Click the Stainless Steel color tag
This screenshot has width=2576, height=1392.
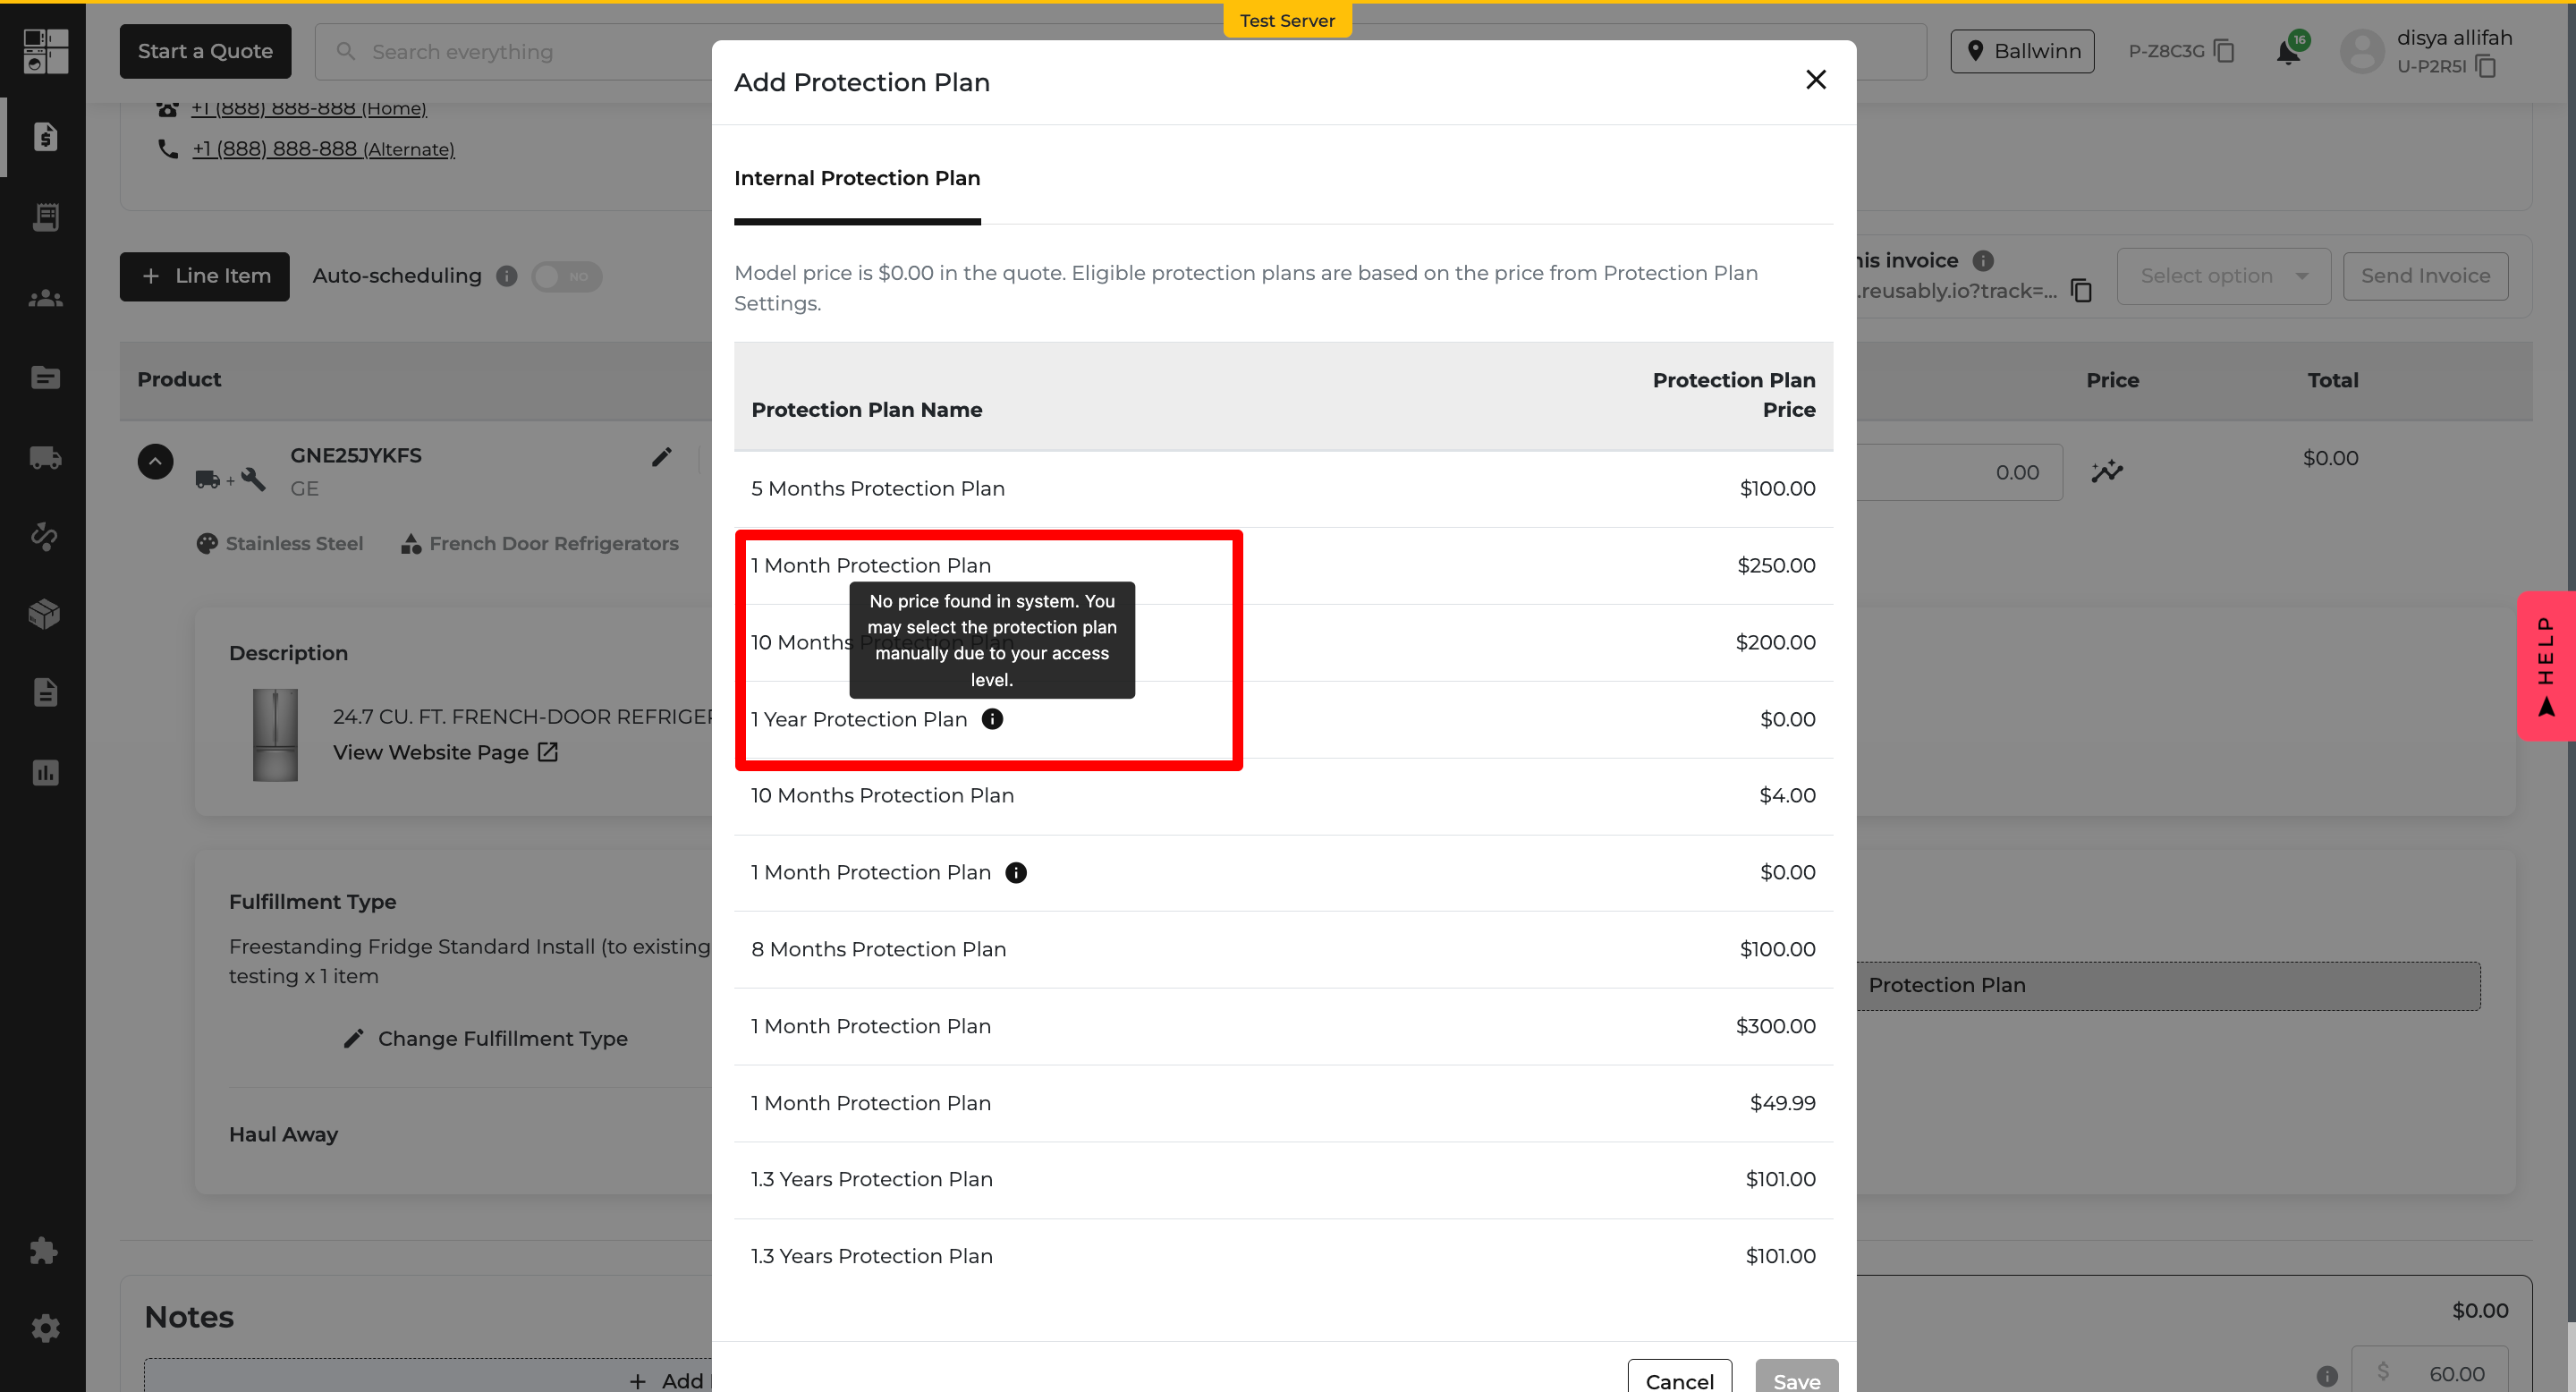click(279, 543)
